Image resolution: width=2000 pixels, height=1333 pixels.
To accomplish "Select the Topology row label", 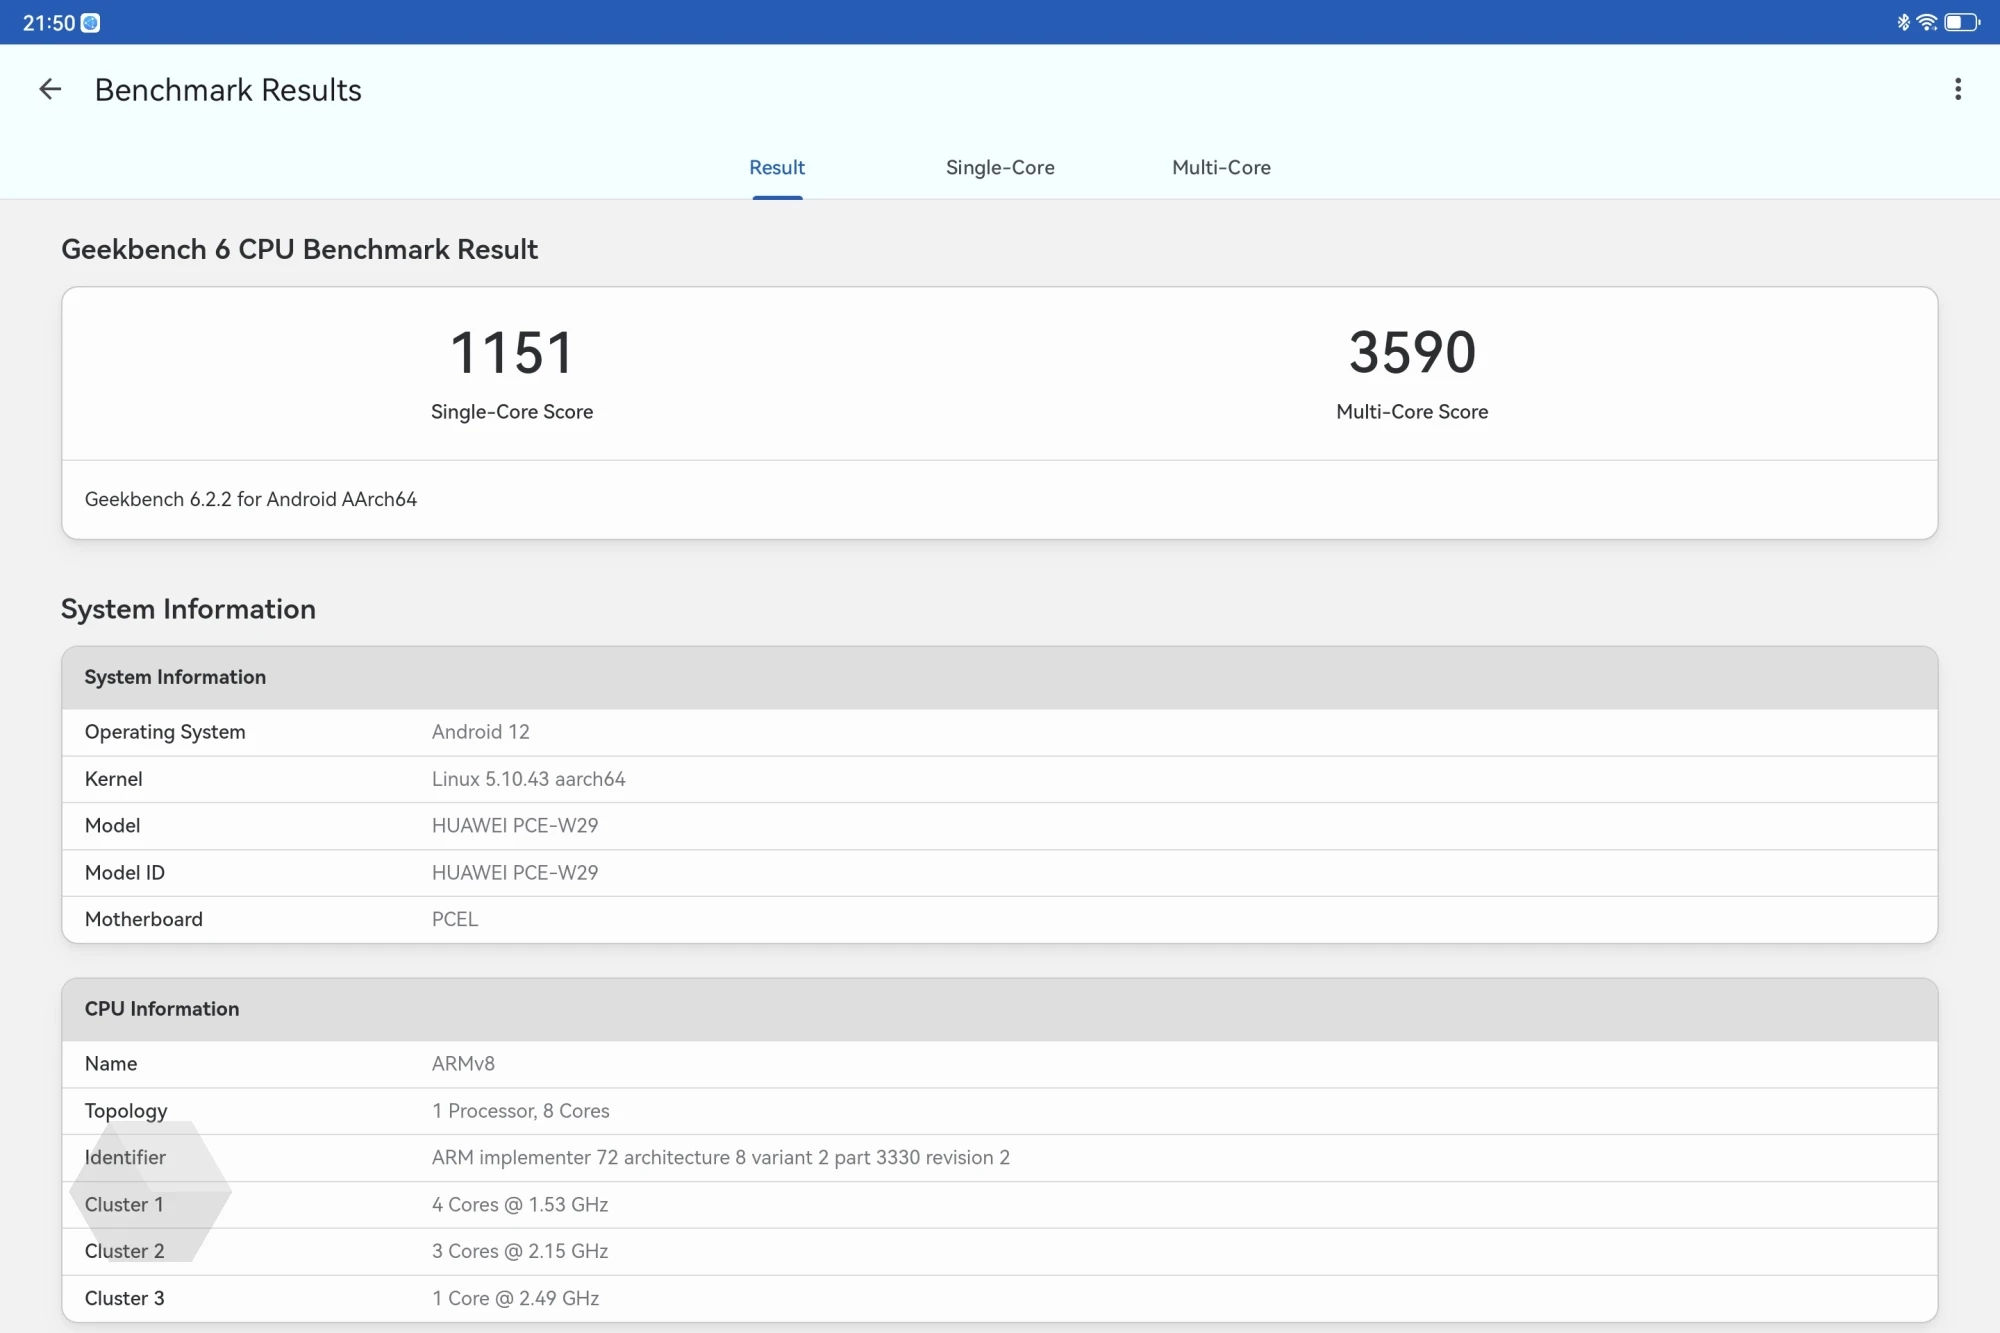I will coord(126,1111).
